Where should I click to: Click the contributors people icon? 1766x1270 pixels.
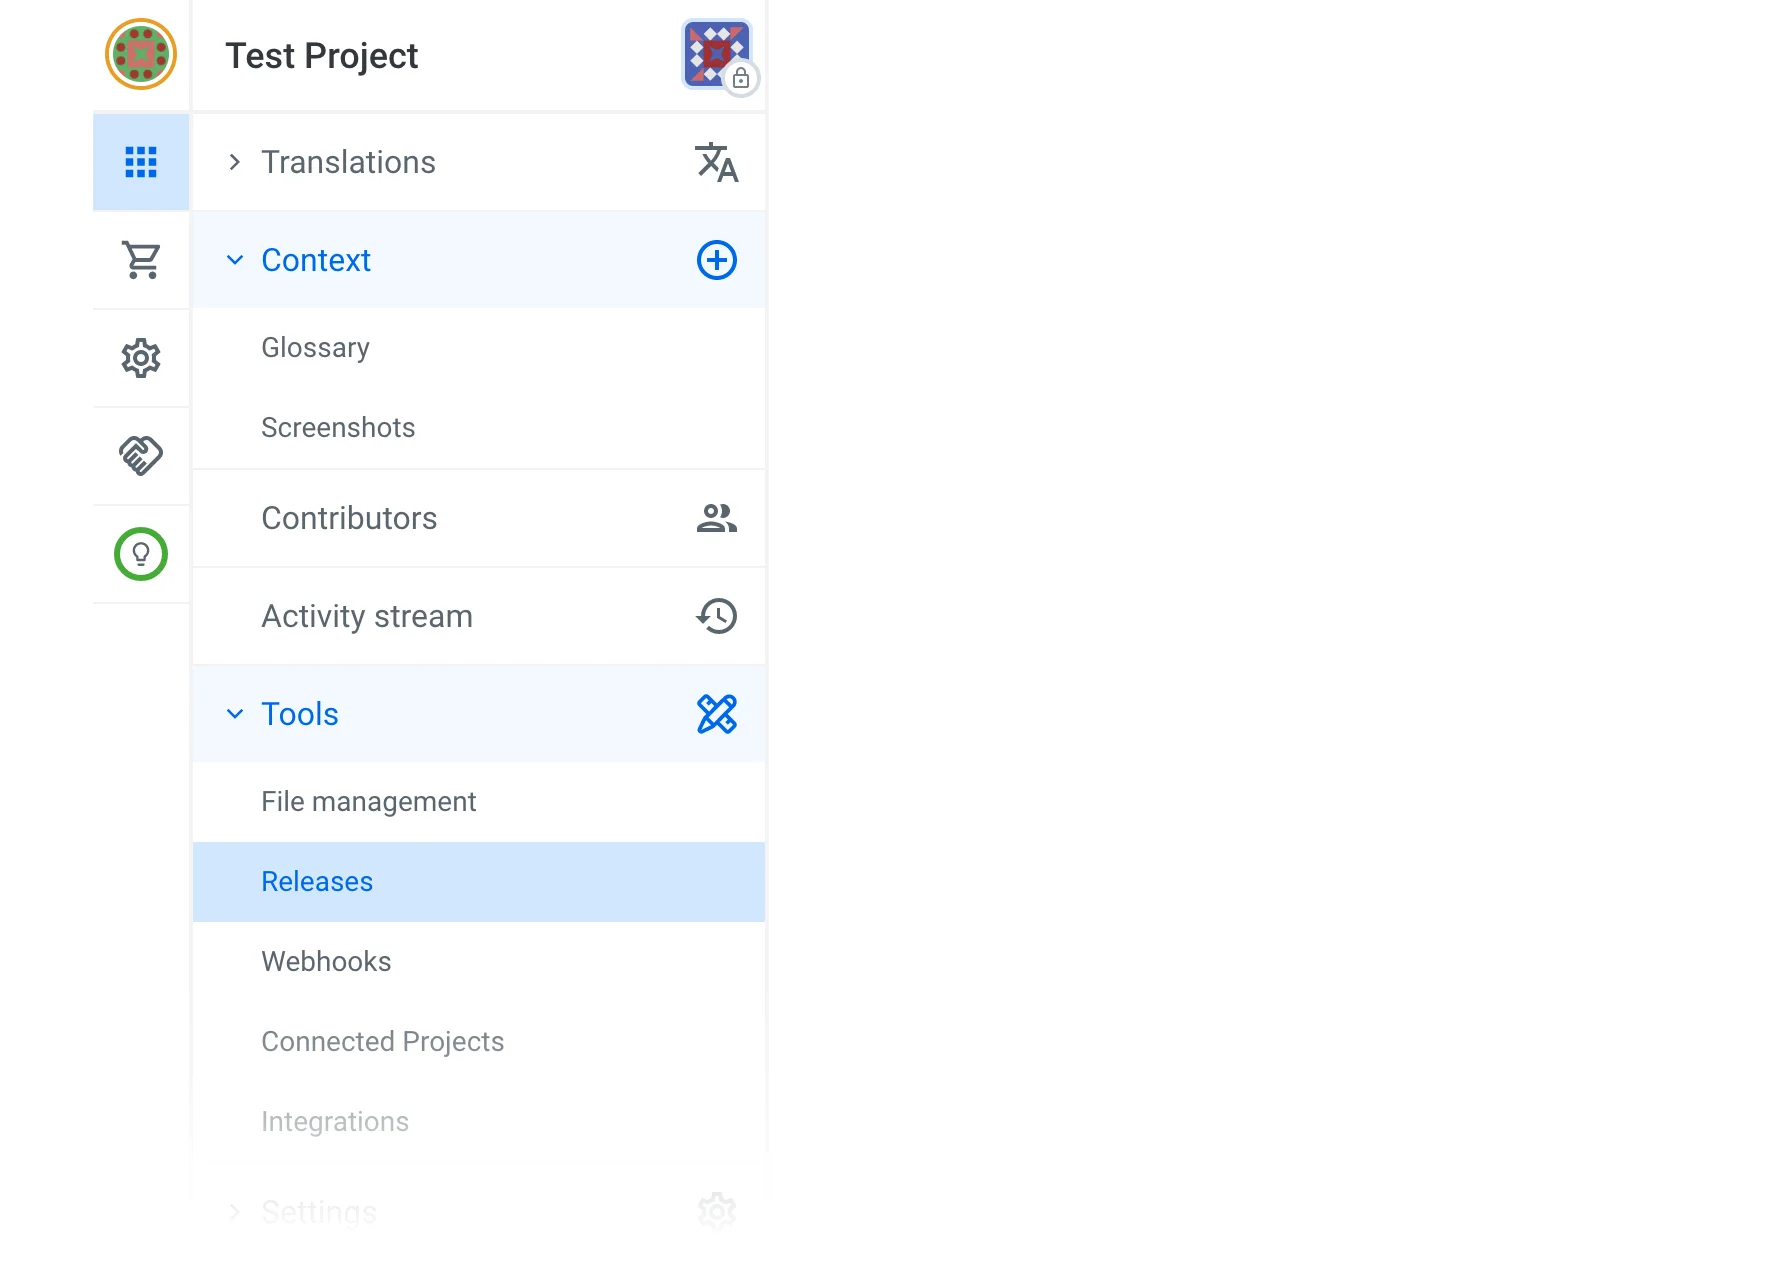click(716, 518)
